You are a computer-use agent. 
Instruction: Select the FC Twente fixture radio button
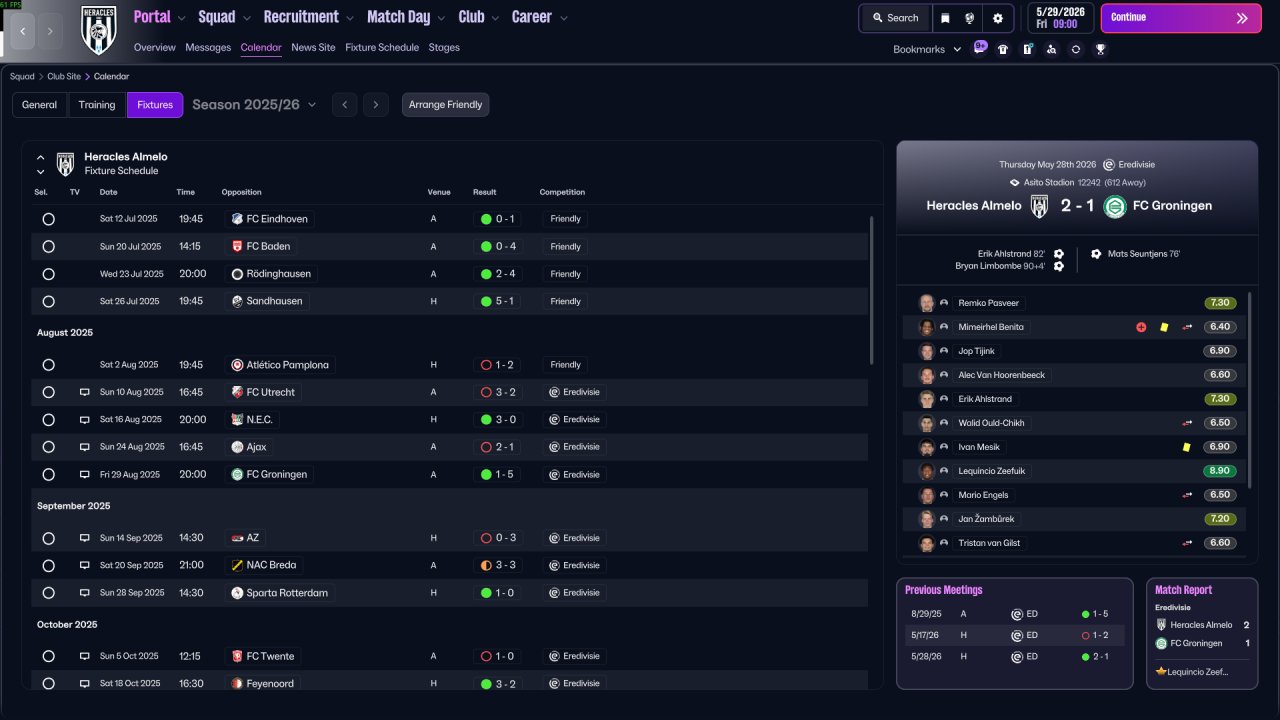48,656
